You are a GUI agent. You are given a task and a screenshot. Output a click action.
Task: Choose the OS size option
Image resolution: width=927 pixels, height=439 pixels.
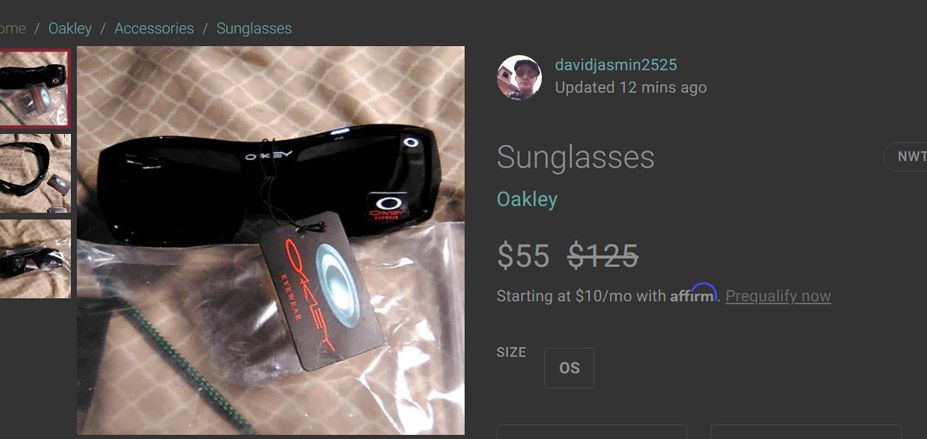pos(569,368)
